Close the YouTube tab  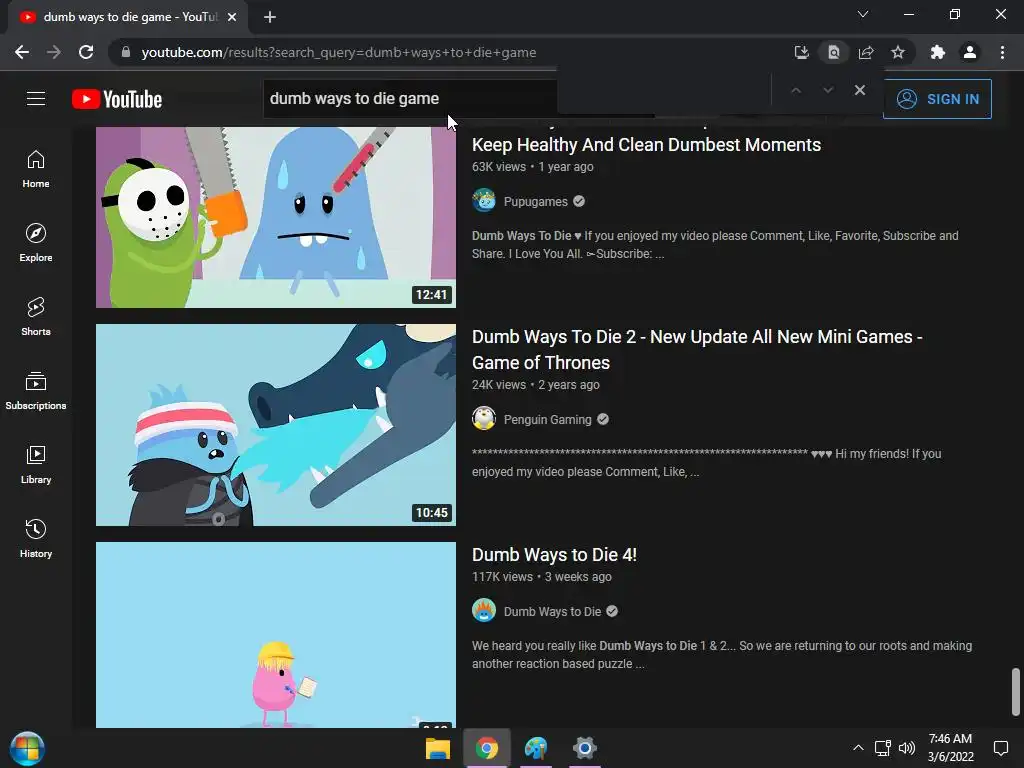pyautogui.click(x=232, y=17)
